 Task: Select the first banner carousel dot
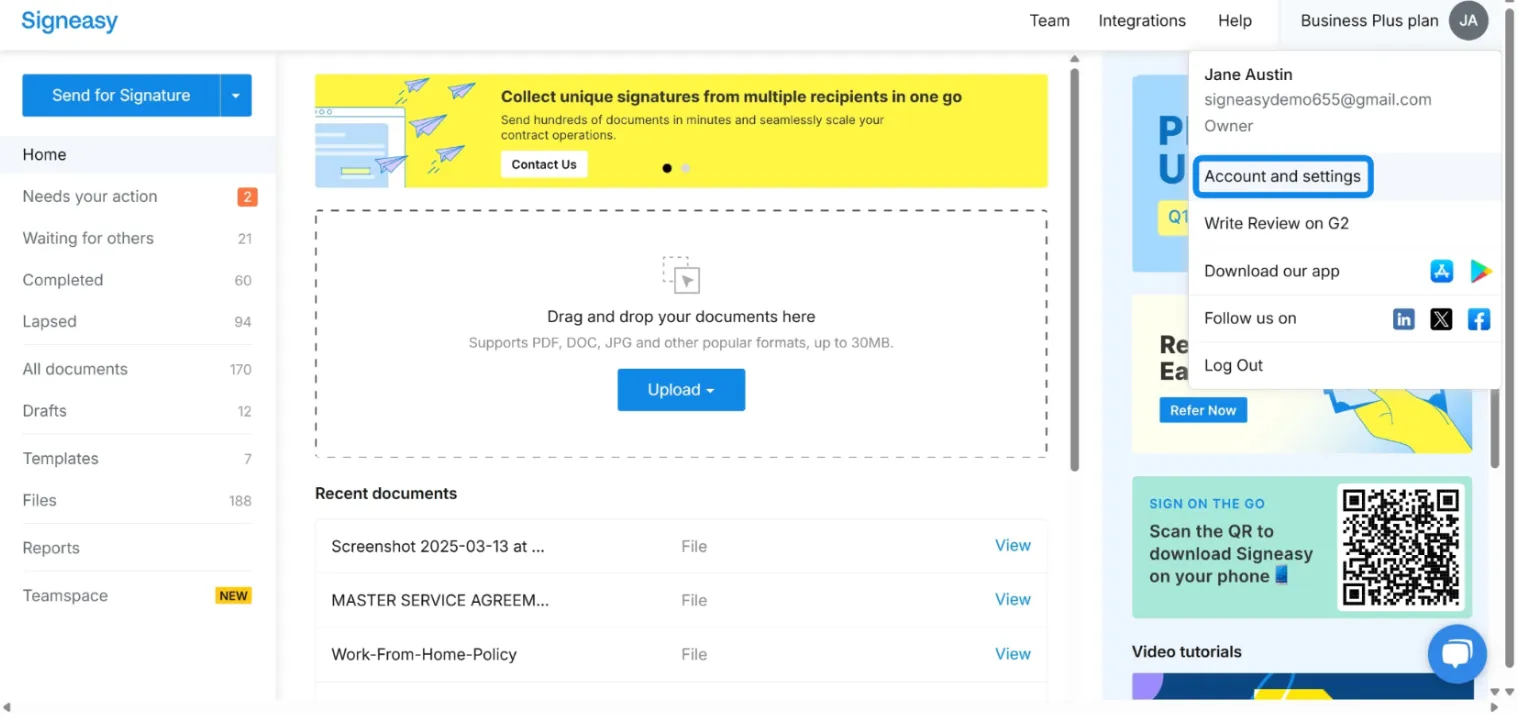[667, 168]
